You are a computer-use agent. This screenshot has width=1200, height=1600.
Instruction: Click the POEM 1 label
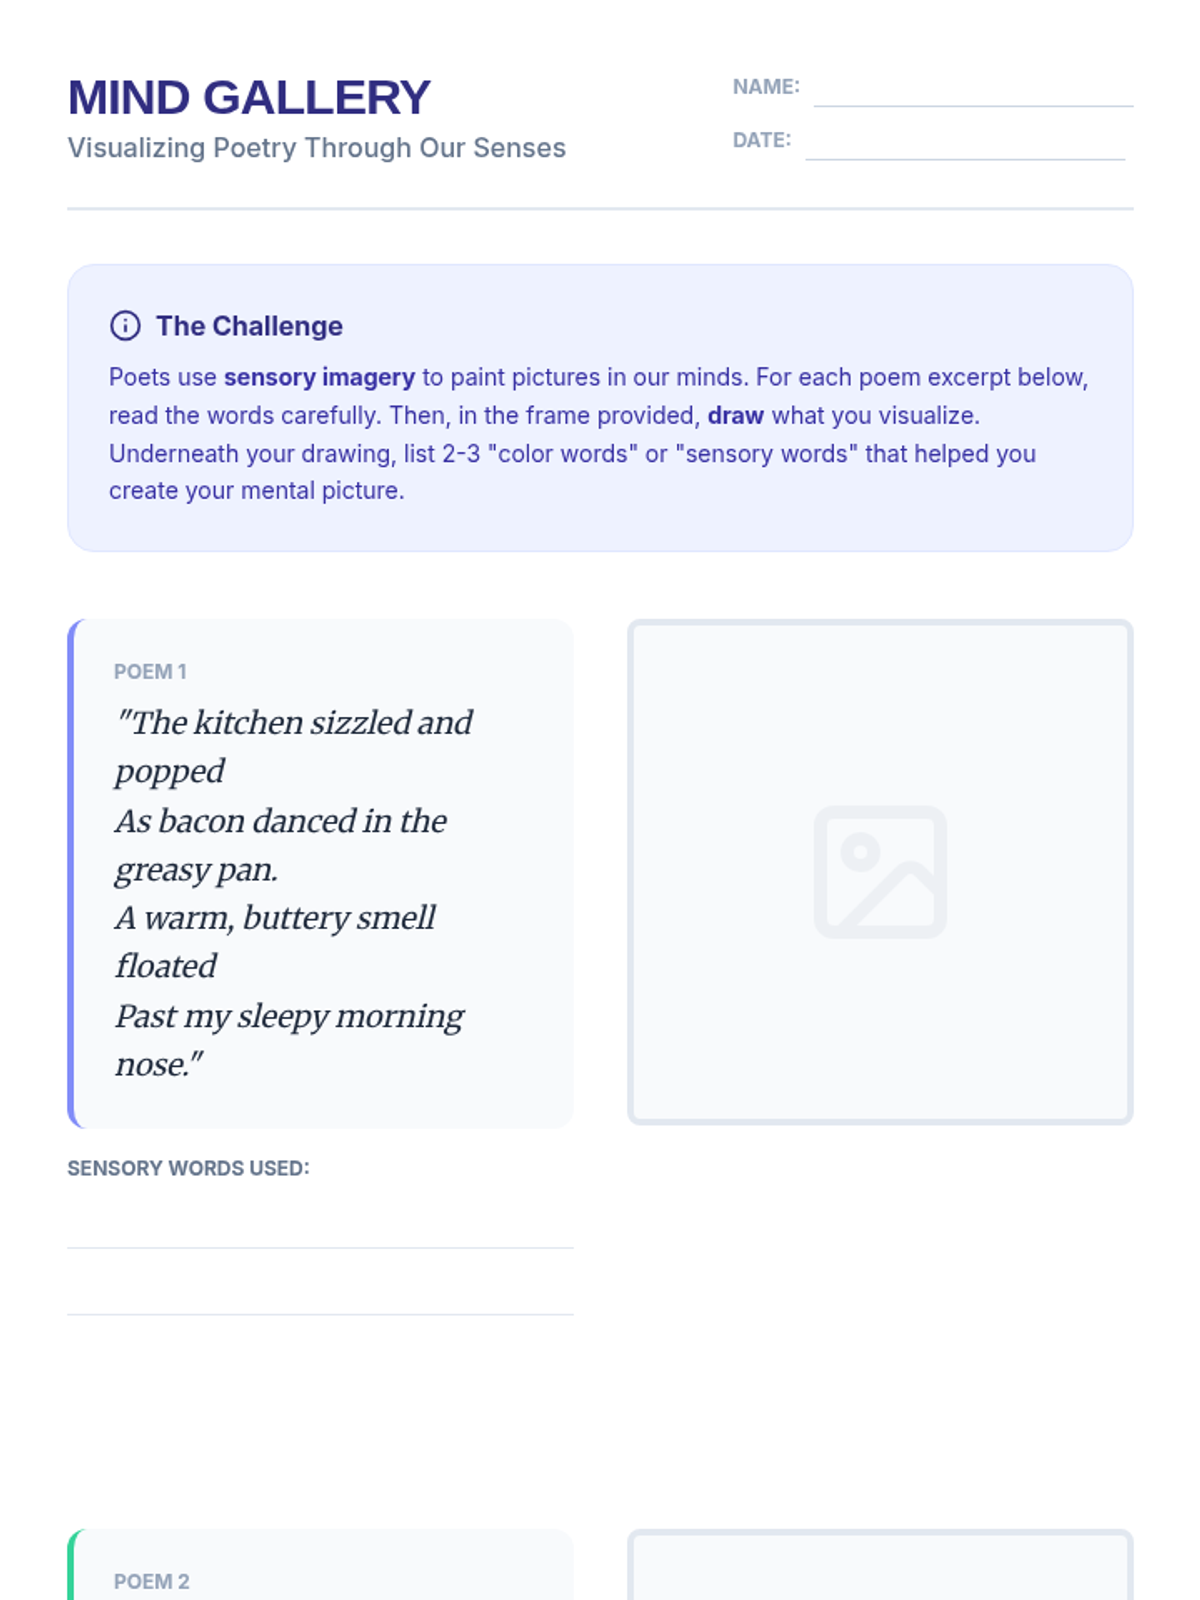pos(150,672)
